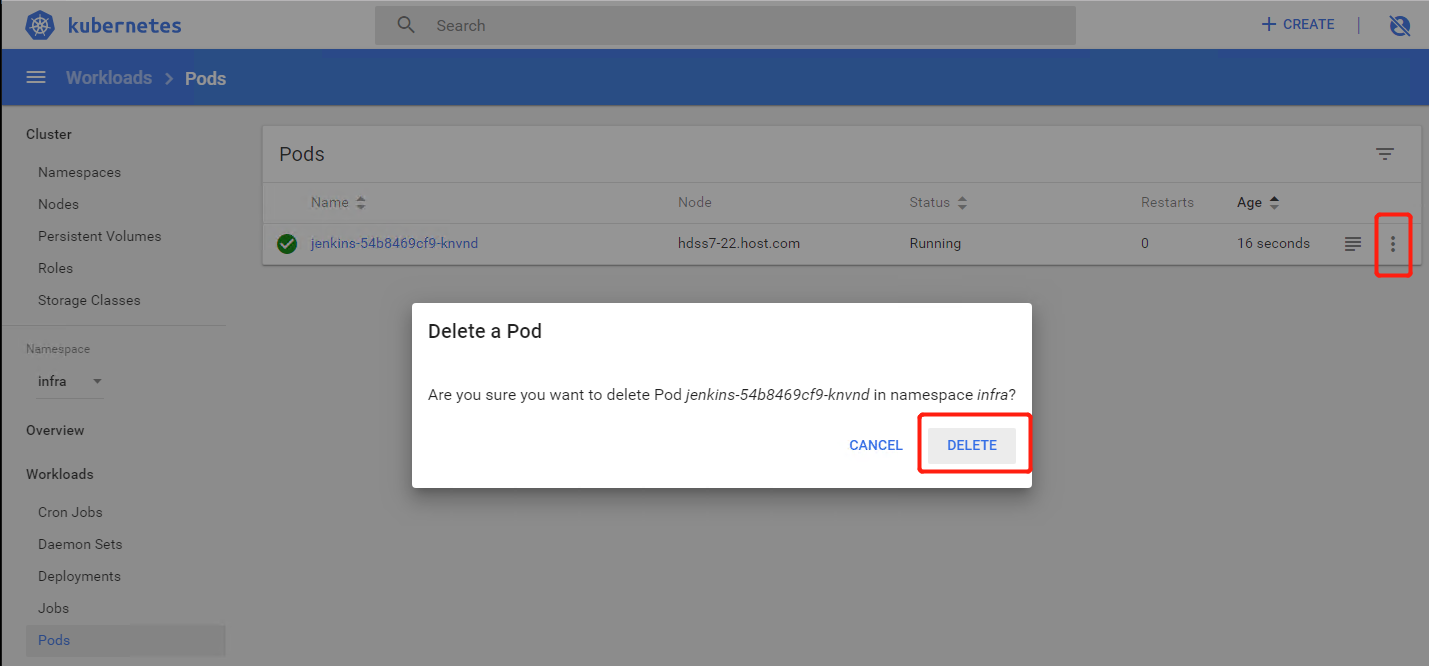
Task: Toggle the hamburger navigation menu
Action: pos(36,78)
